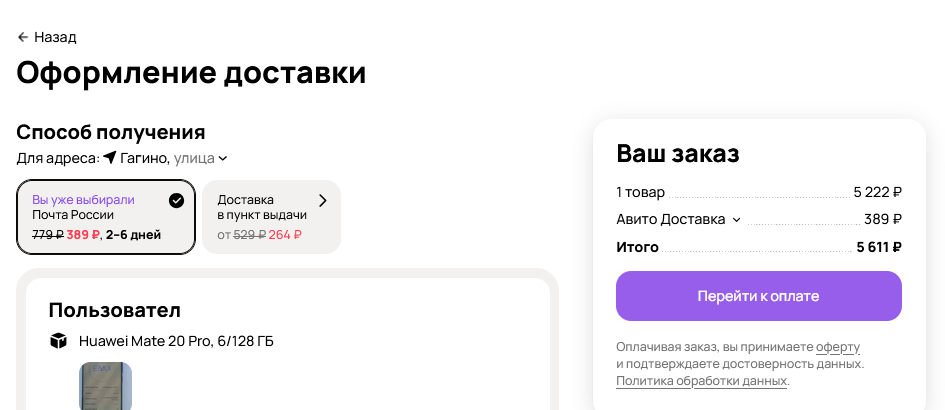This screenshot has width=945, height=410.
Task: Click right chevron on pickup point delivery card
Action: [x=322, y=201]
